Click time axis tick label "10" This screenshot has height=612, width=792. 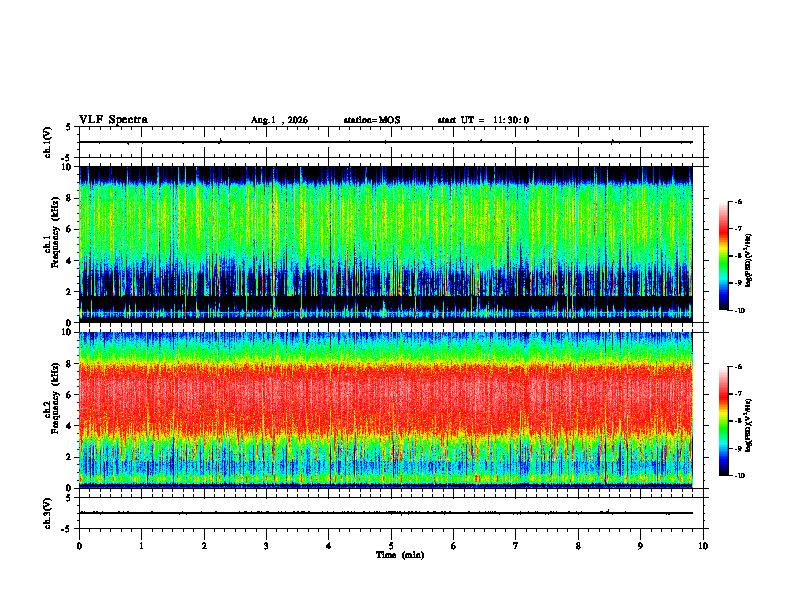(703, 546)
